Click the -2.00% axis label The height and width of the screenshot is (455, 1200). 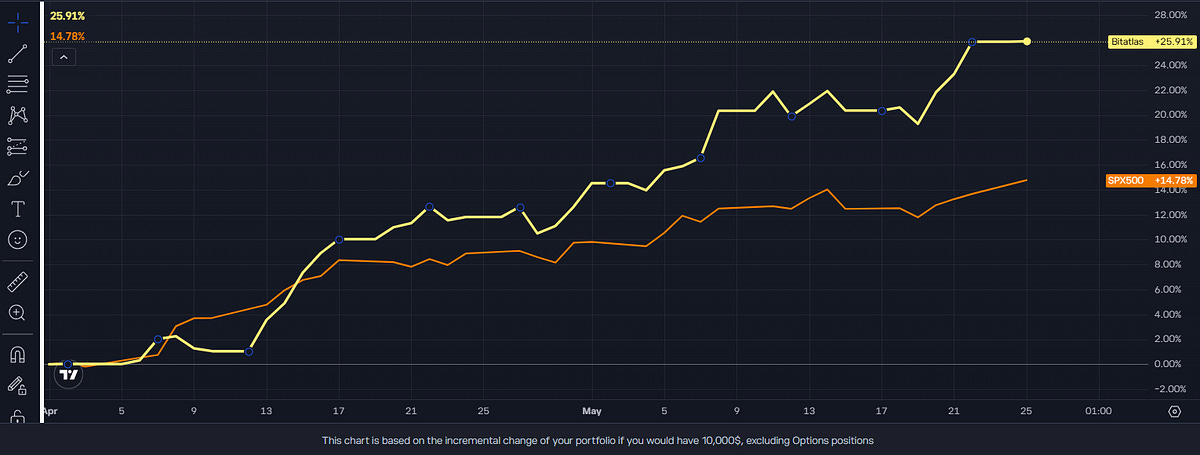click(1170, 389)
